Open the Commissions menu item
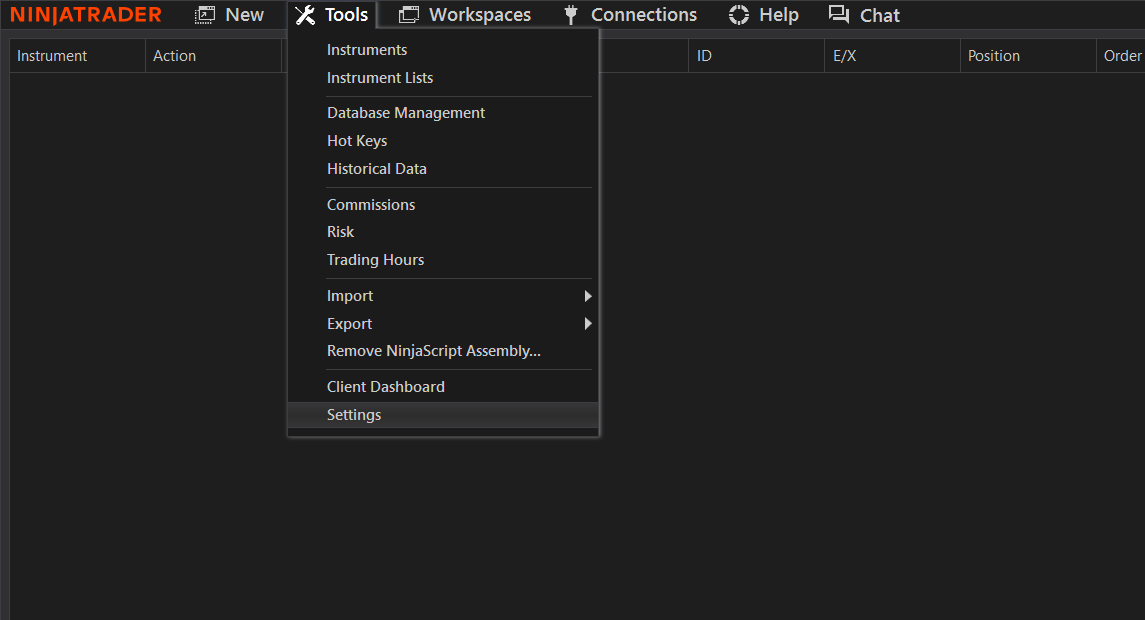 tap(371, 205)
